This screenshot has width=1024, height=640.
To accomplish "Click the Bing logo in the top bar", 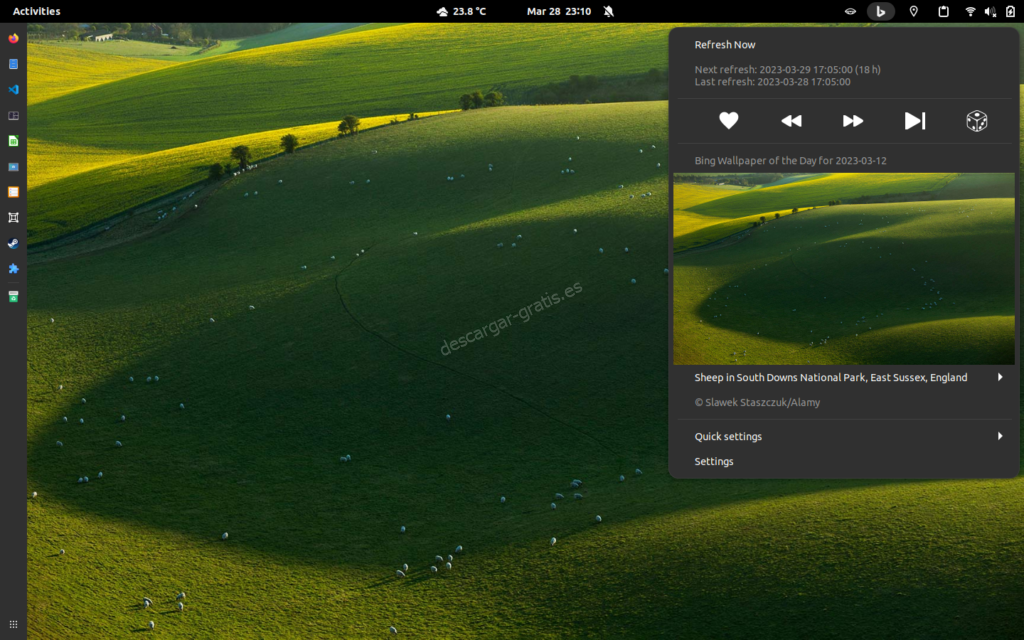I will [881, 11].
